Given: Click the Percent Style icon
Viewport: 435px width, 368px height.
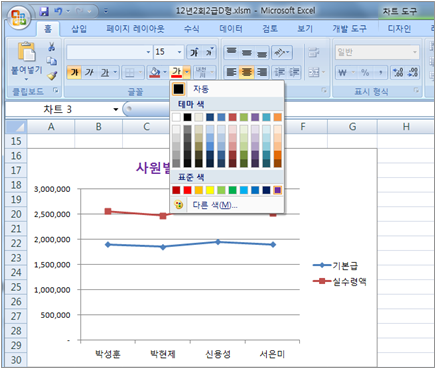Looking at the screenshot, I should pos(365,72).
